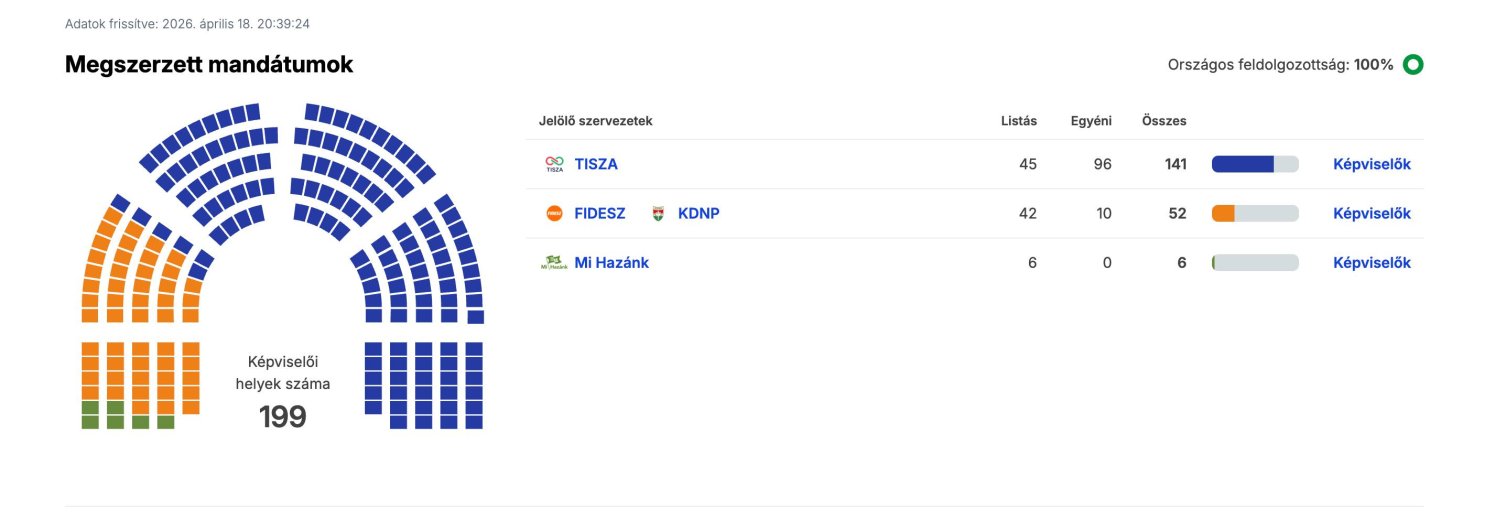This screenshot has height=520, width=1495.
Task: View Képviselők for Mi Hazánk
Action: coord(1371,263)
